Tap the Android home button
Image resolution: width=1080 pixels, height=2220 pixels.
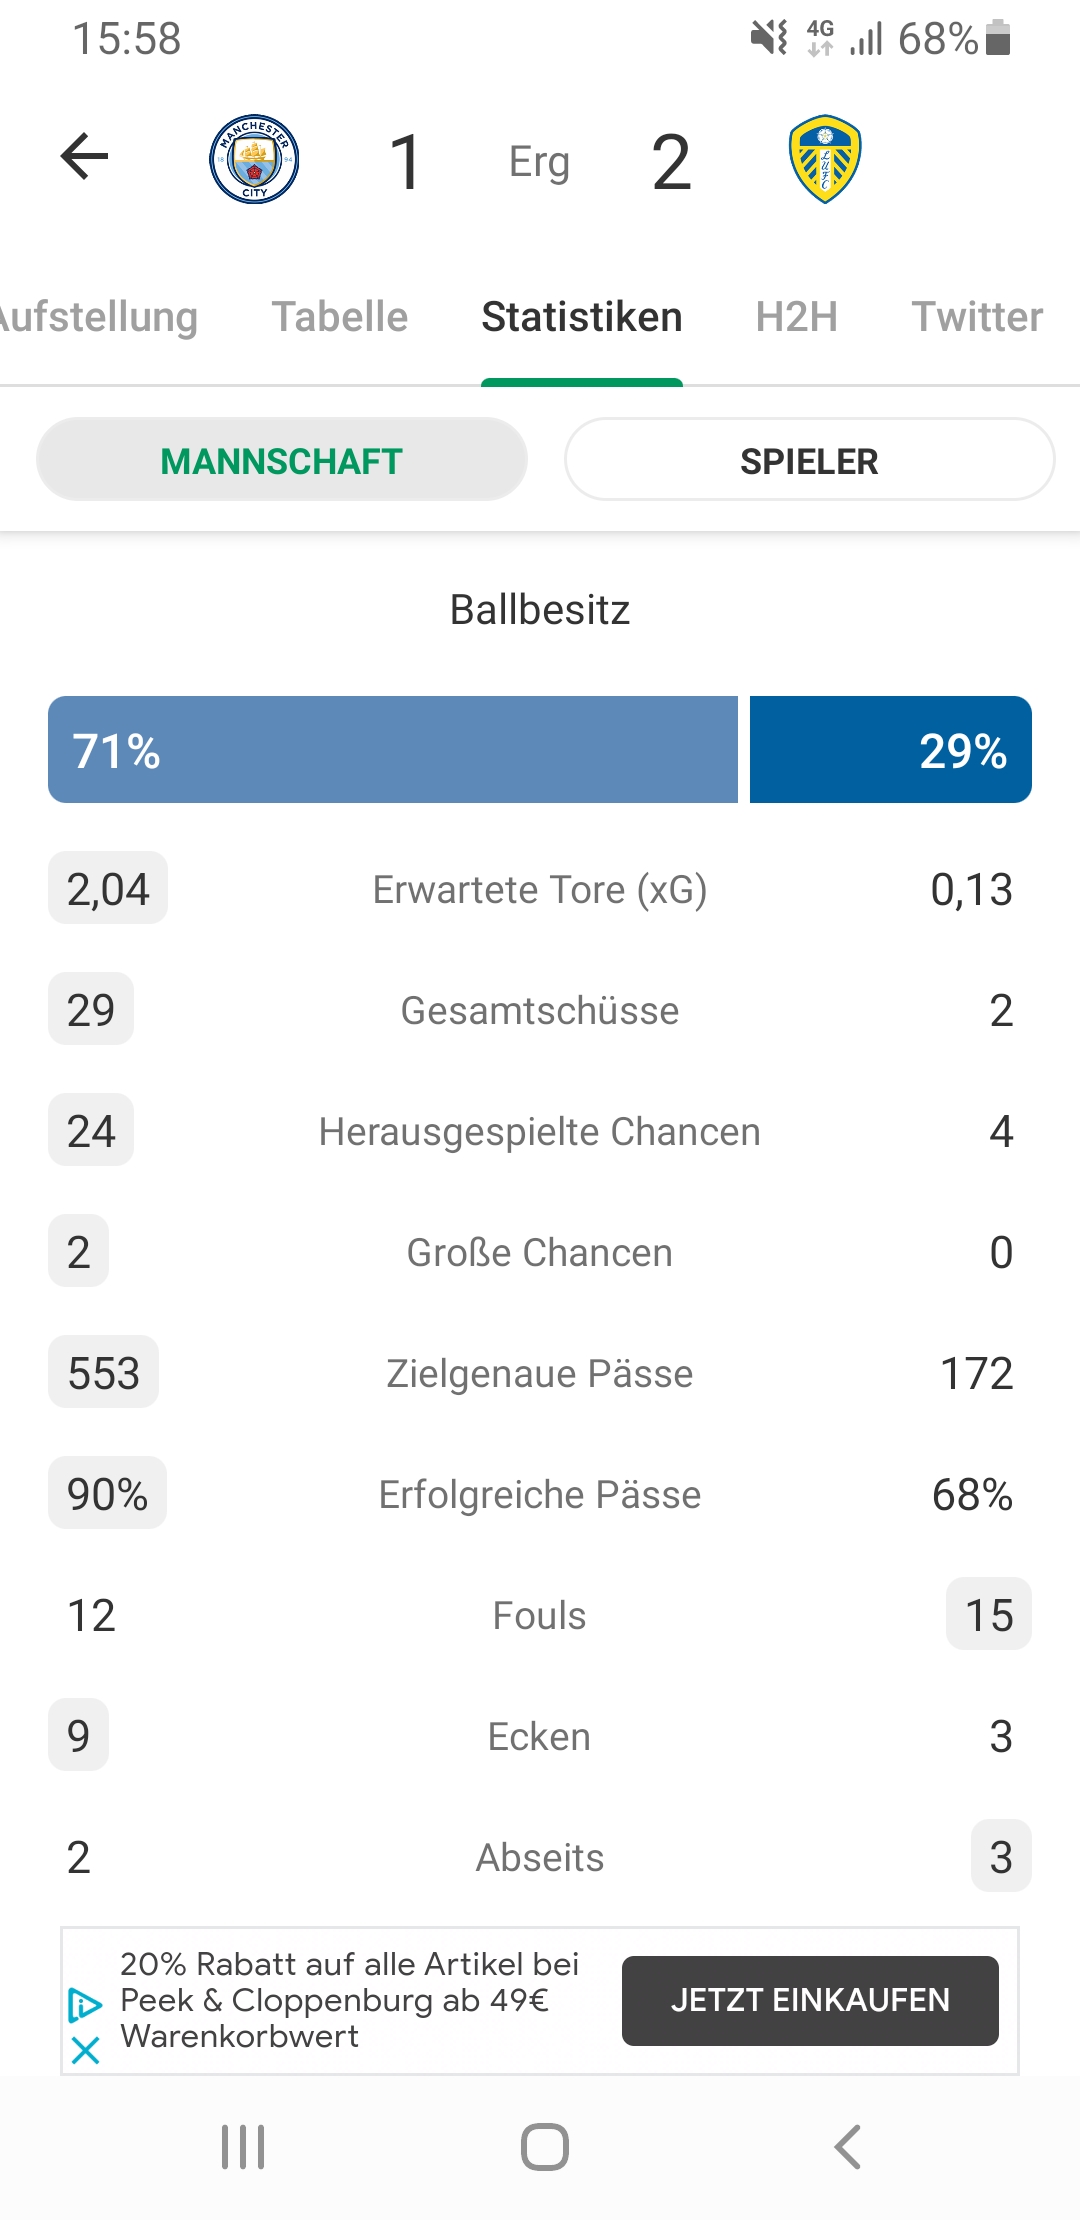tap(545, 2147)
